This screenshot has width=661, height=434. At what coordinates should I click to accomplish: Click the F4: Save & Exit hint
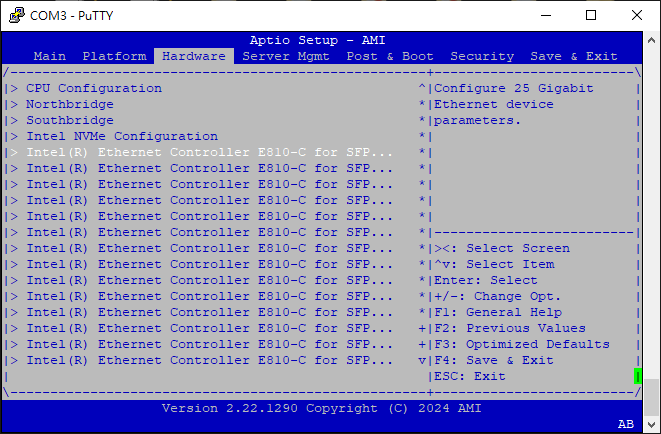494,360
